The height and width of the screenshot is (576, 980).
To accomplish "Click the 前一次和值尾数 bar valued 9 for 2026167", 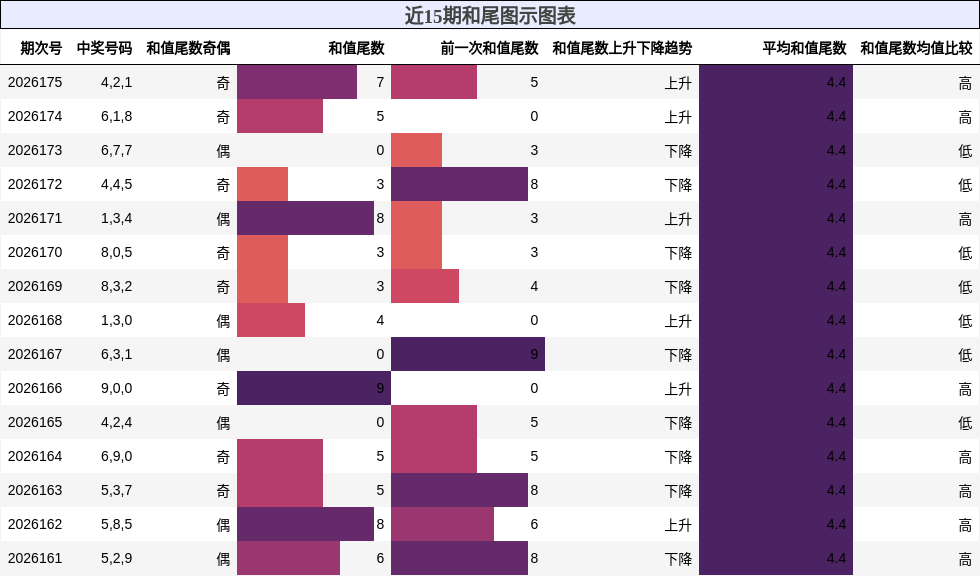I will point(468,354).
